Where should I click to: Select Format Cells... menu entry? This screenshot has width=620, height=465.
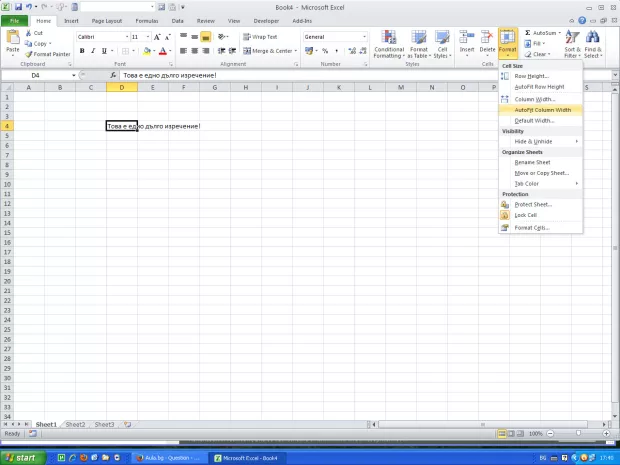532,227
